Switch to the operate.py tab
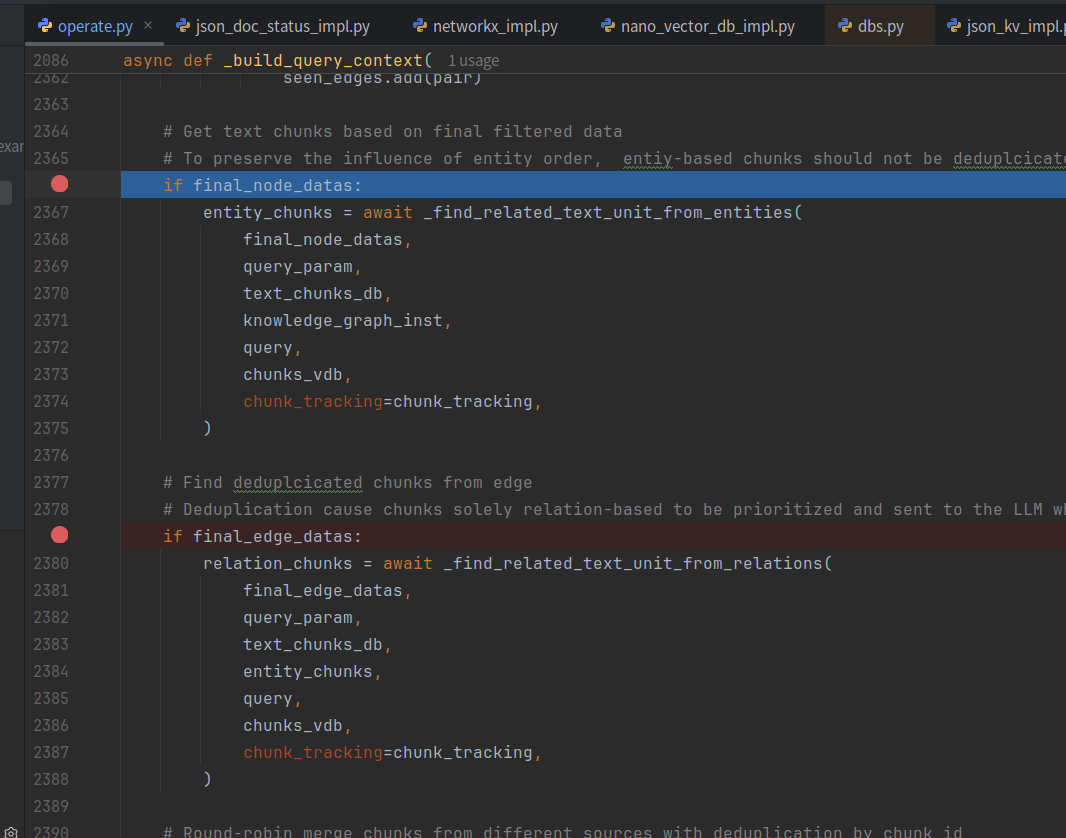This screenshot has height=838, width=1066. pos(94,27)
